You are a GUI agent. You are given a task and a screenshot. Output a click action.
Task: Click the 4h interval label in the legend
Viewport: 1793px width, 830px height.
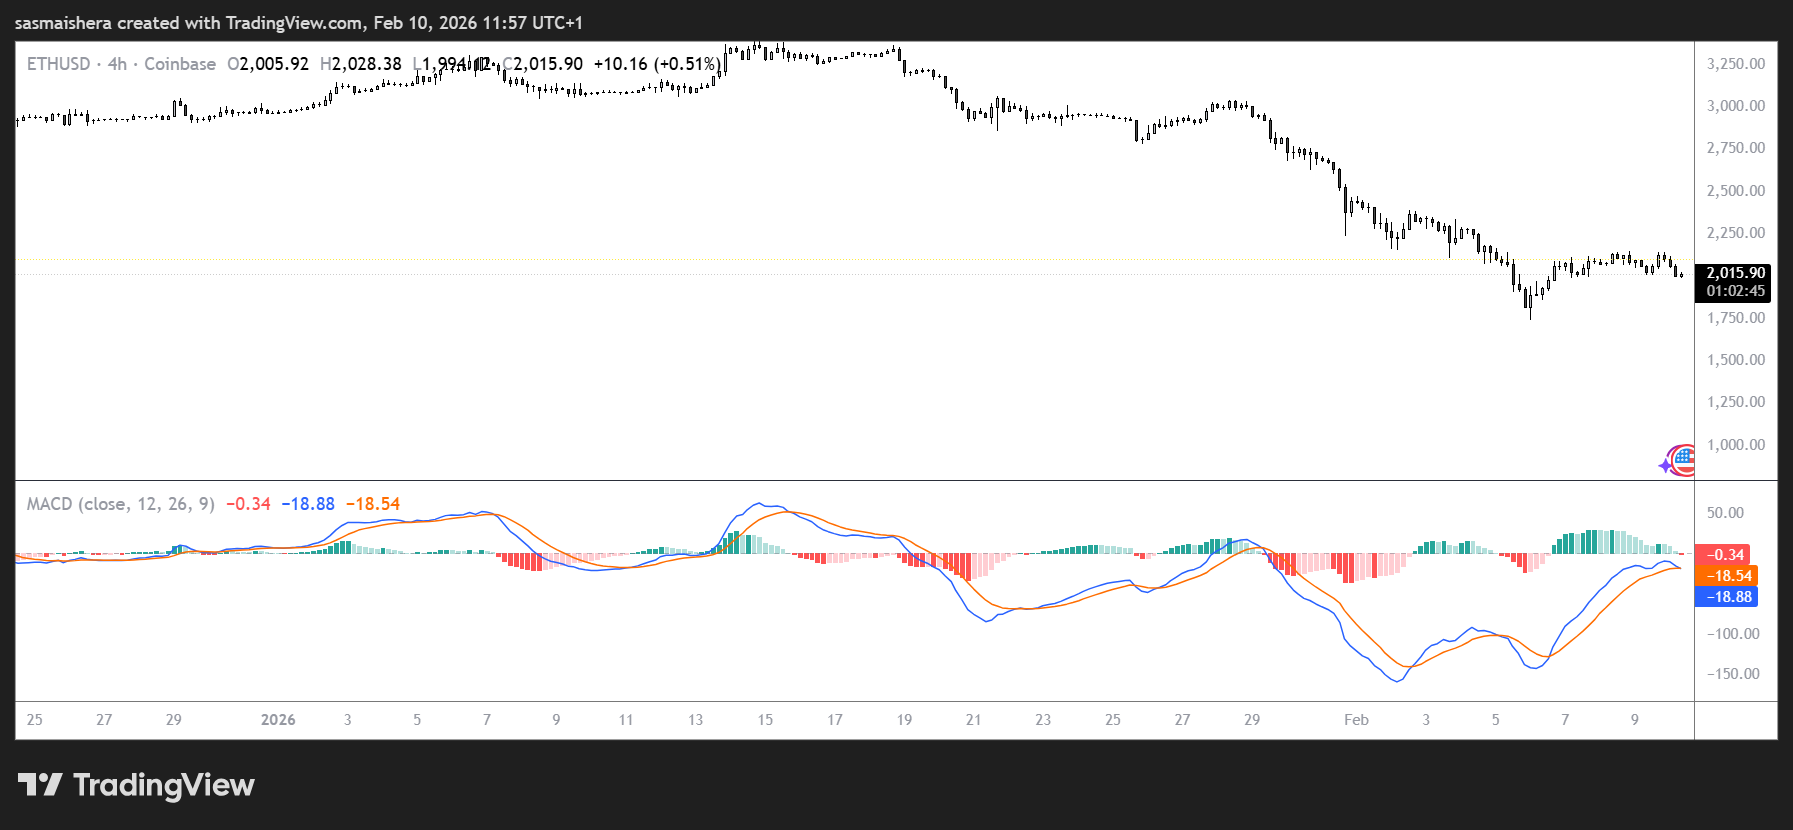click(117, 64)
